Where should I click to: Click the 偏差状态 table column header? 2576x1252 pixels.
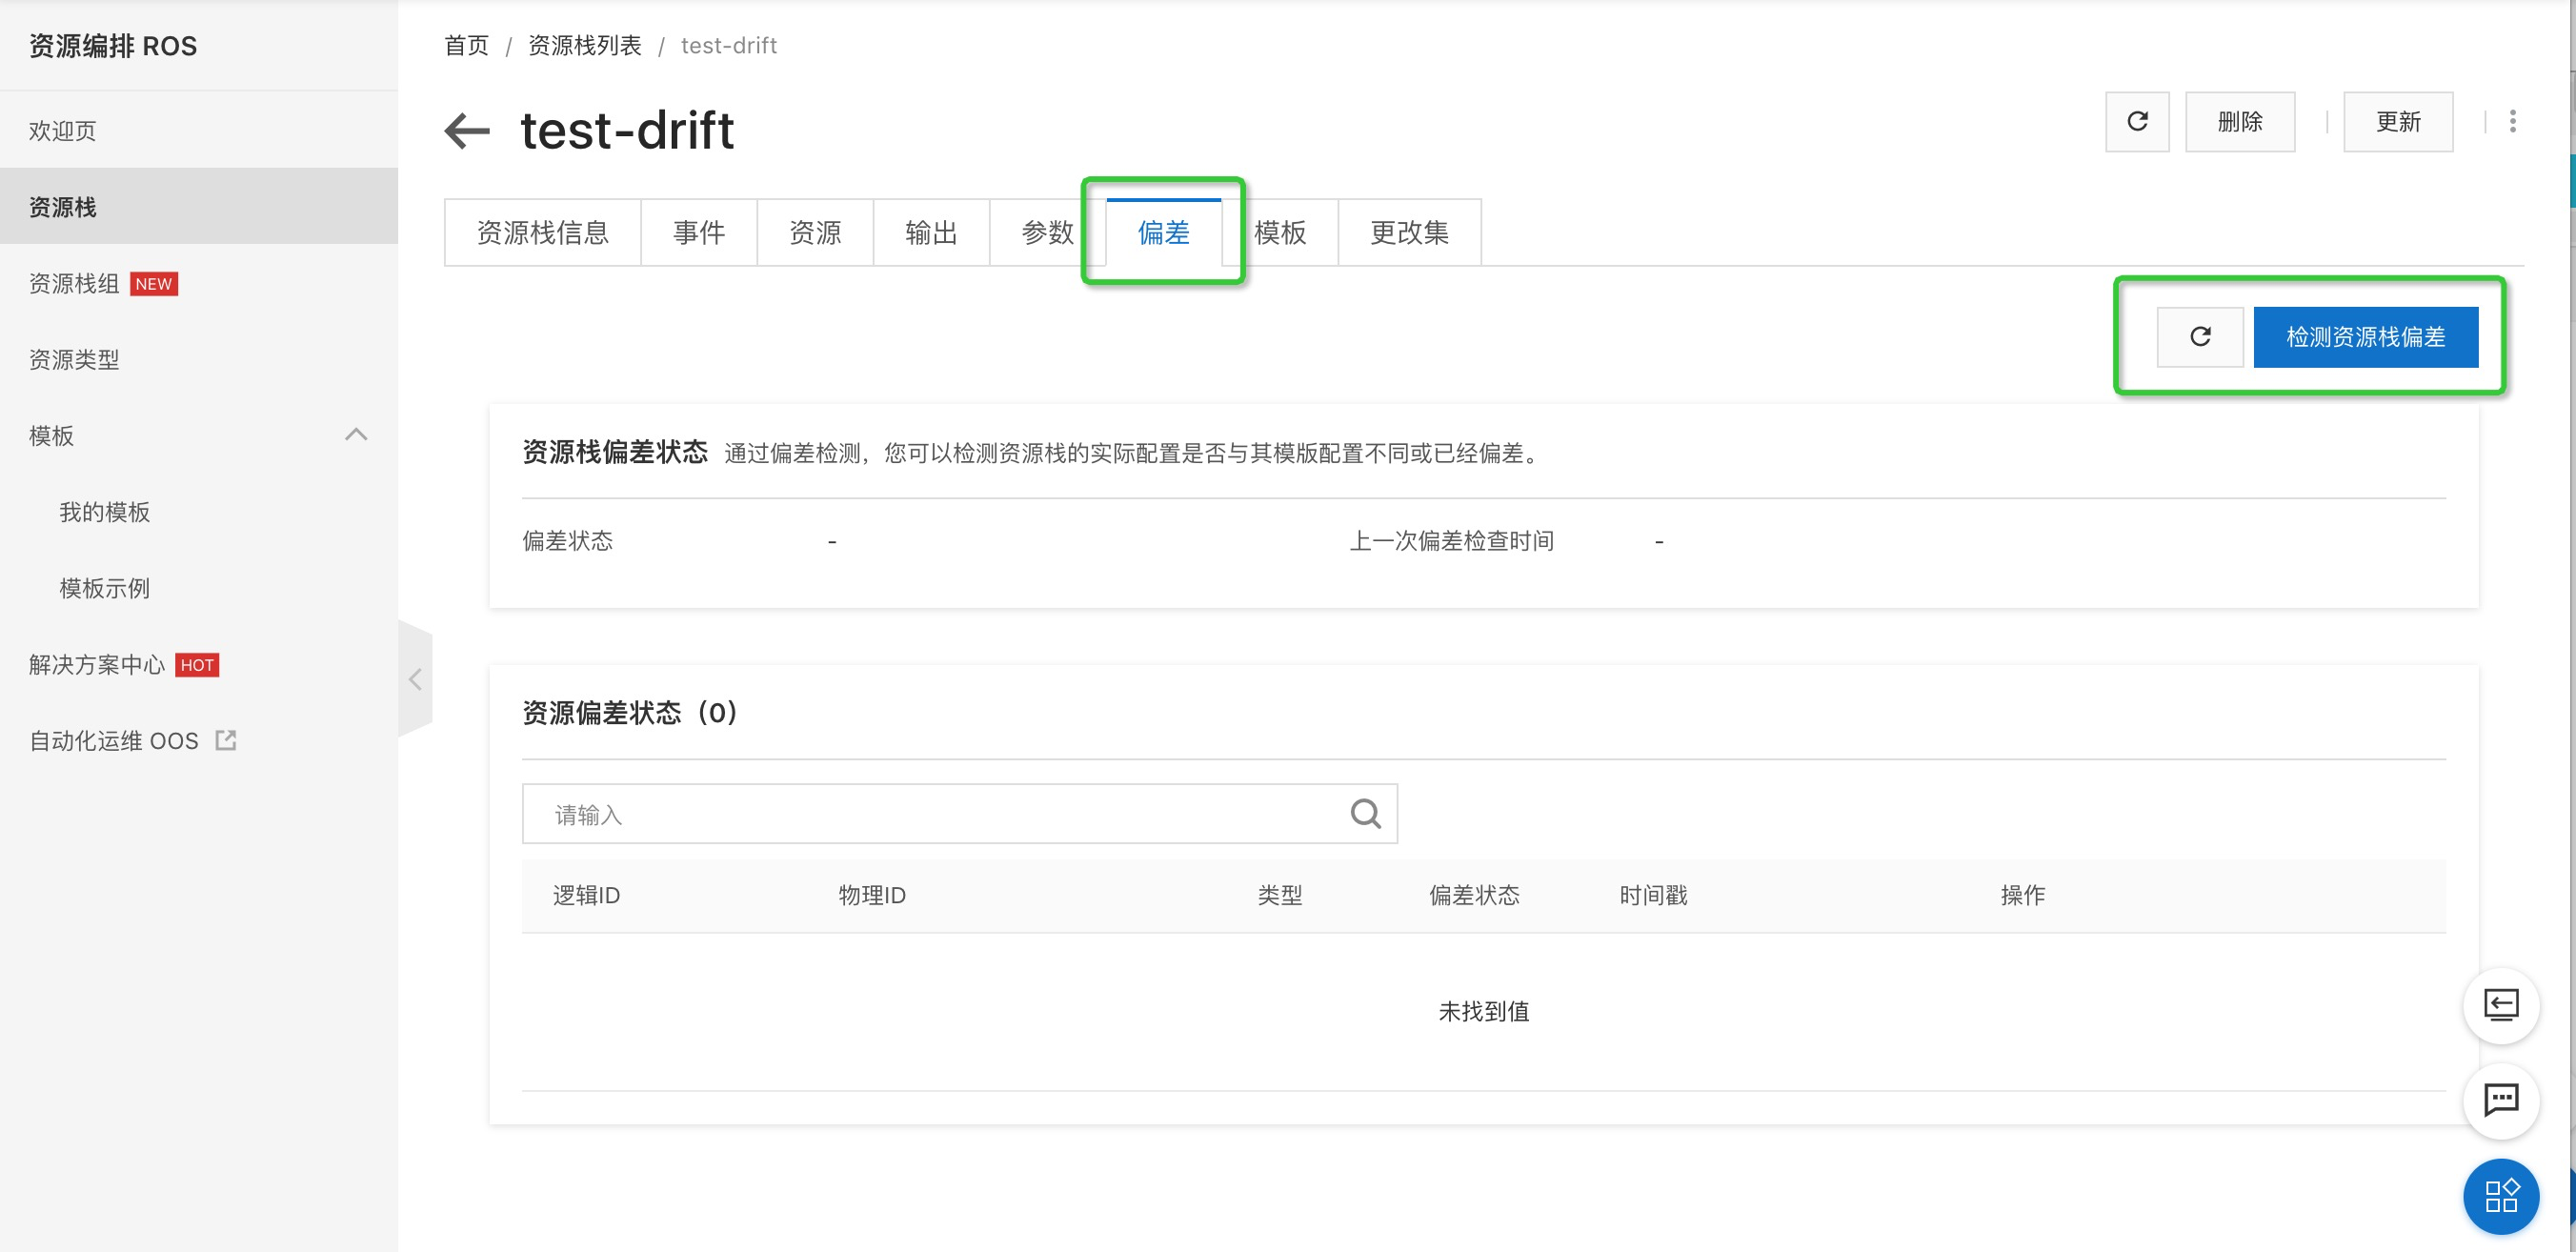click(1475, 896)
